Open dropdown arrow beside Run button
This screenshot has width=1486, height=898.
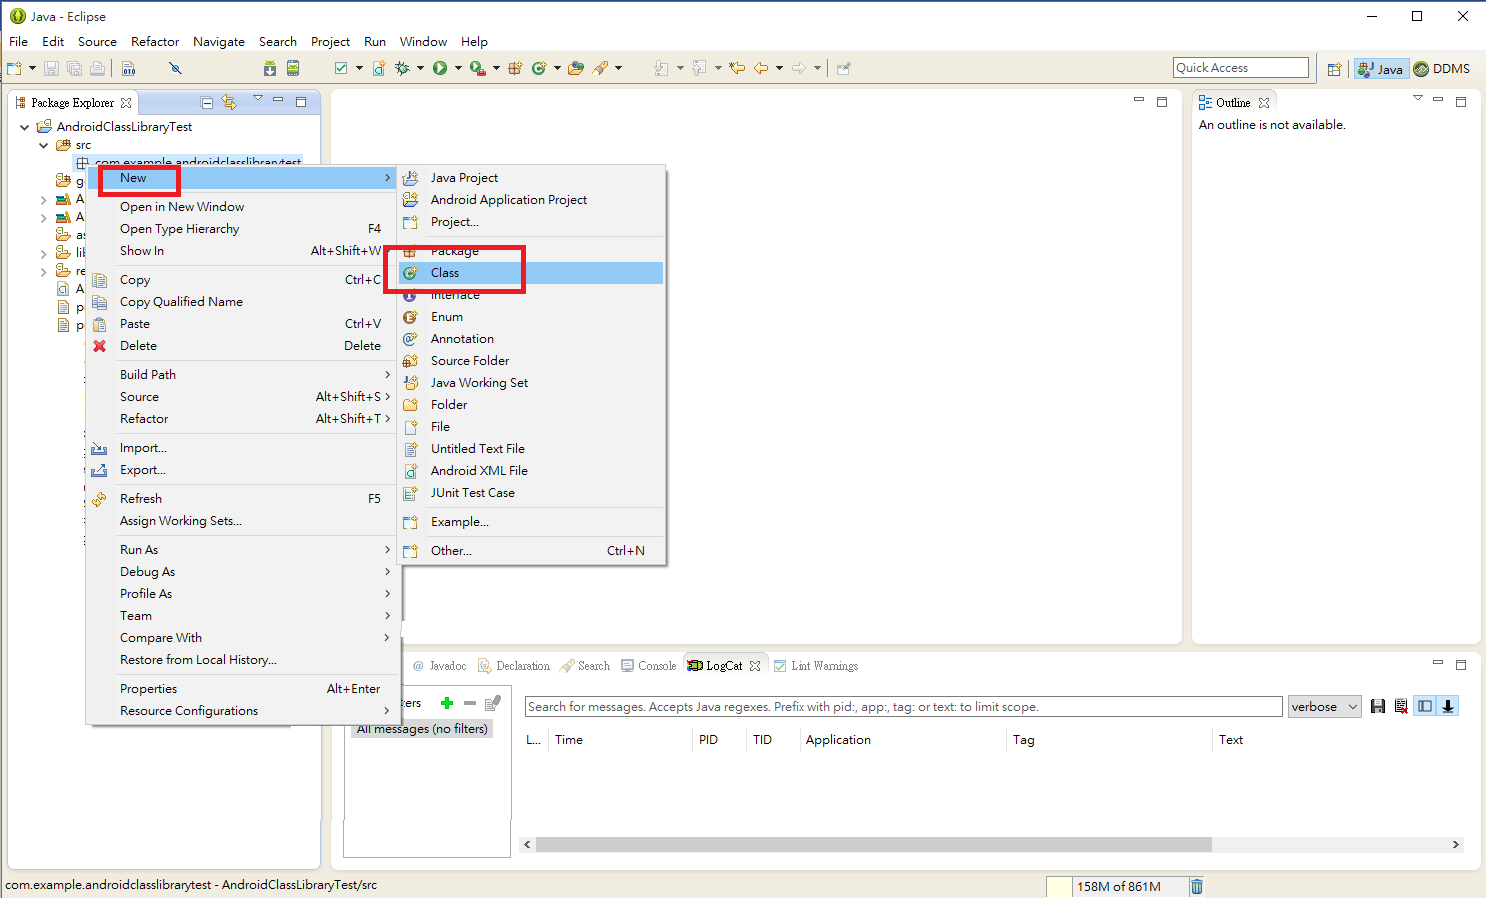coord(458,68)
